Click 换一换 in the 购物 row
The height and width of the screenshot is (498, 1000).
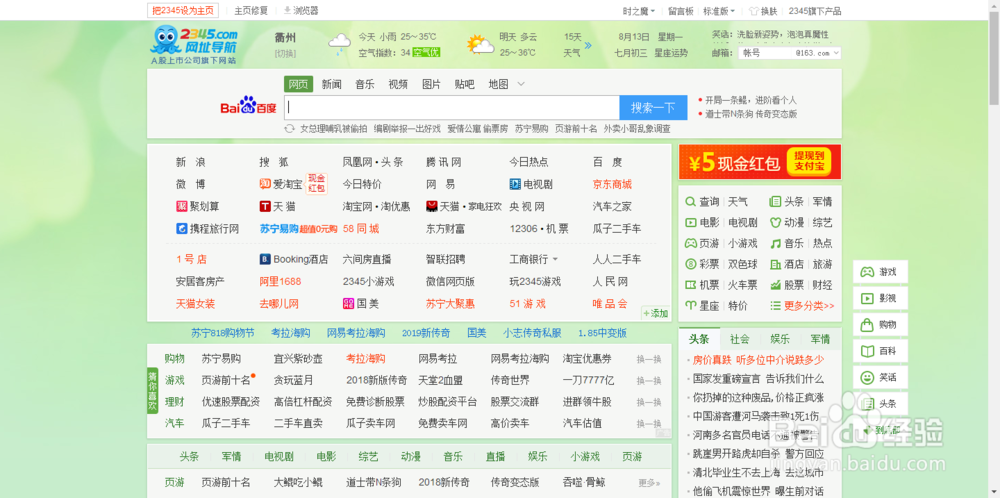click(x=649, y=359)
